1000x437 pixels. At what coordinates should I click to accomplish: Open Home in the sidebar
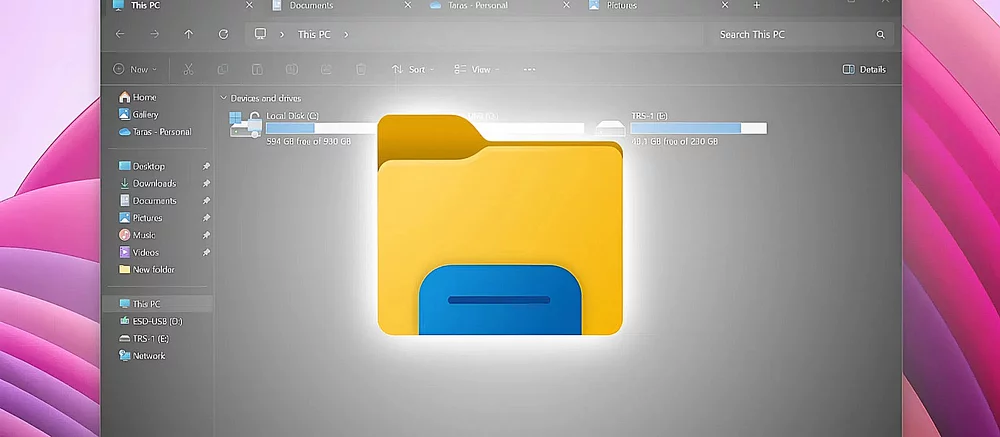137,97
